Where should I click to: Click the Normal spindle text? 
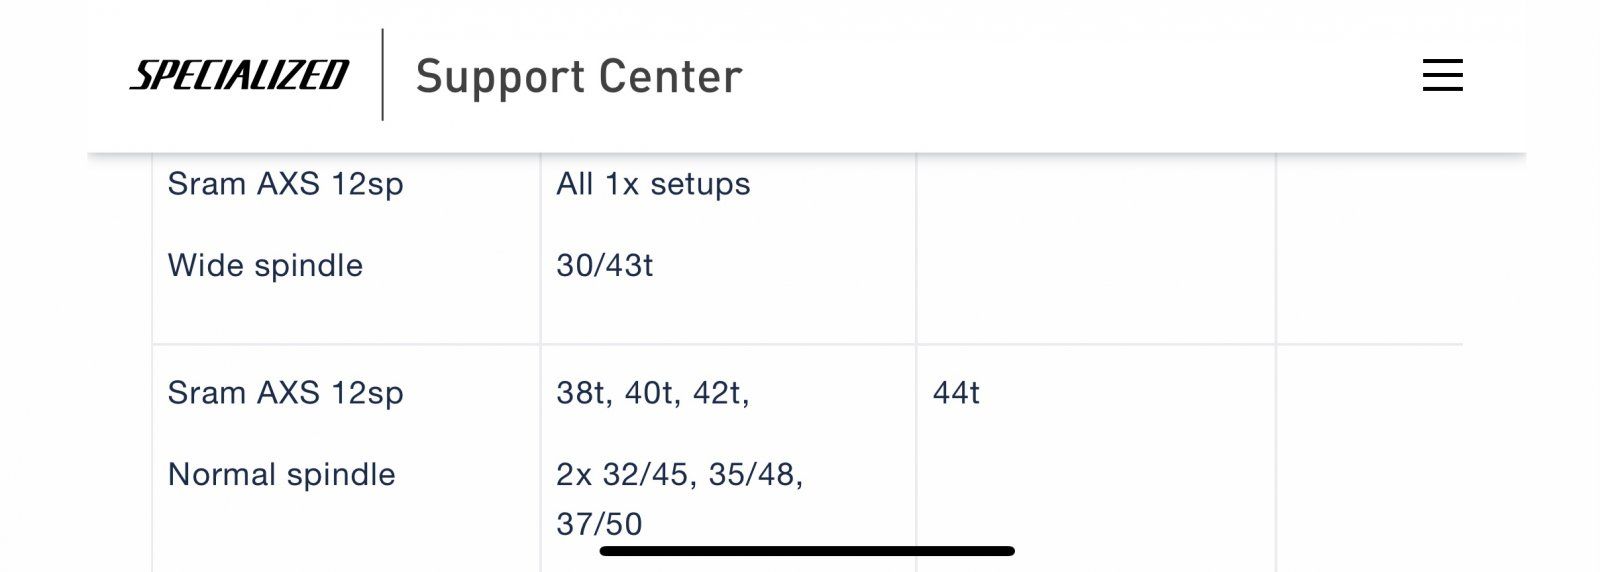click(x=281, y=475)
